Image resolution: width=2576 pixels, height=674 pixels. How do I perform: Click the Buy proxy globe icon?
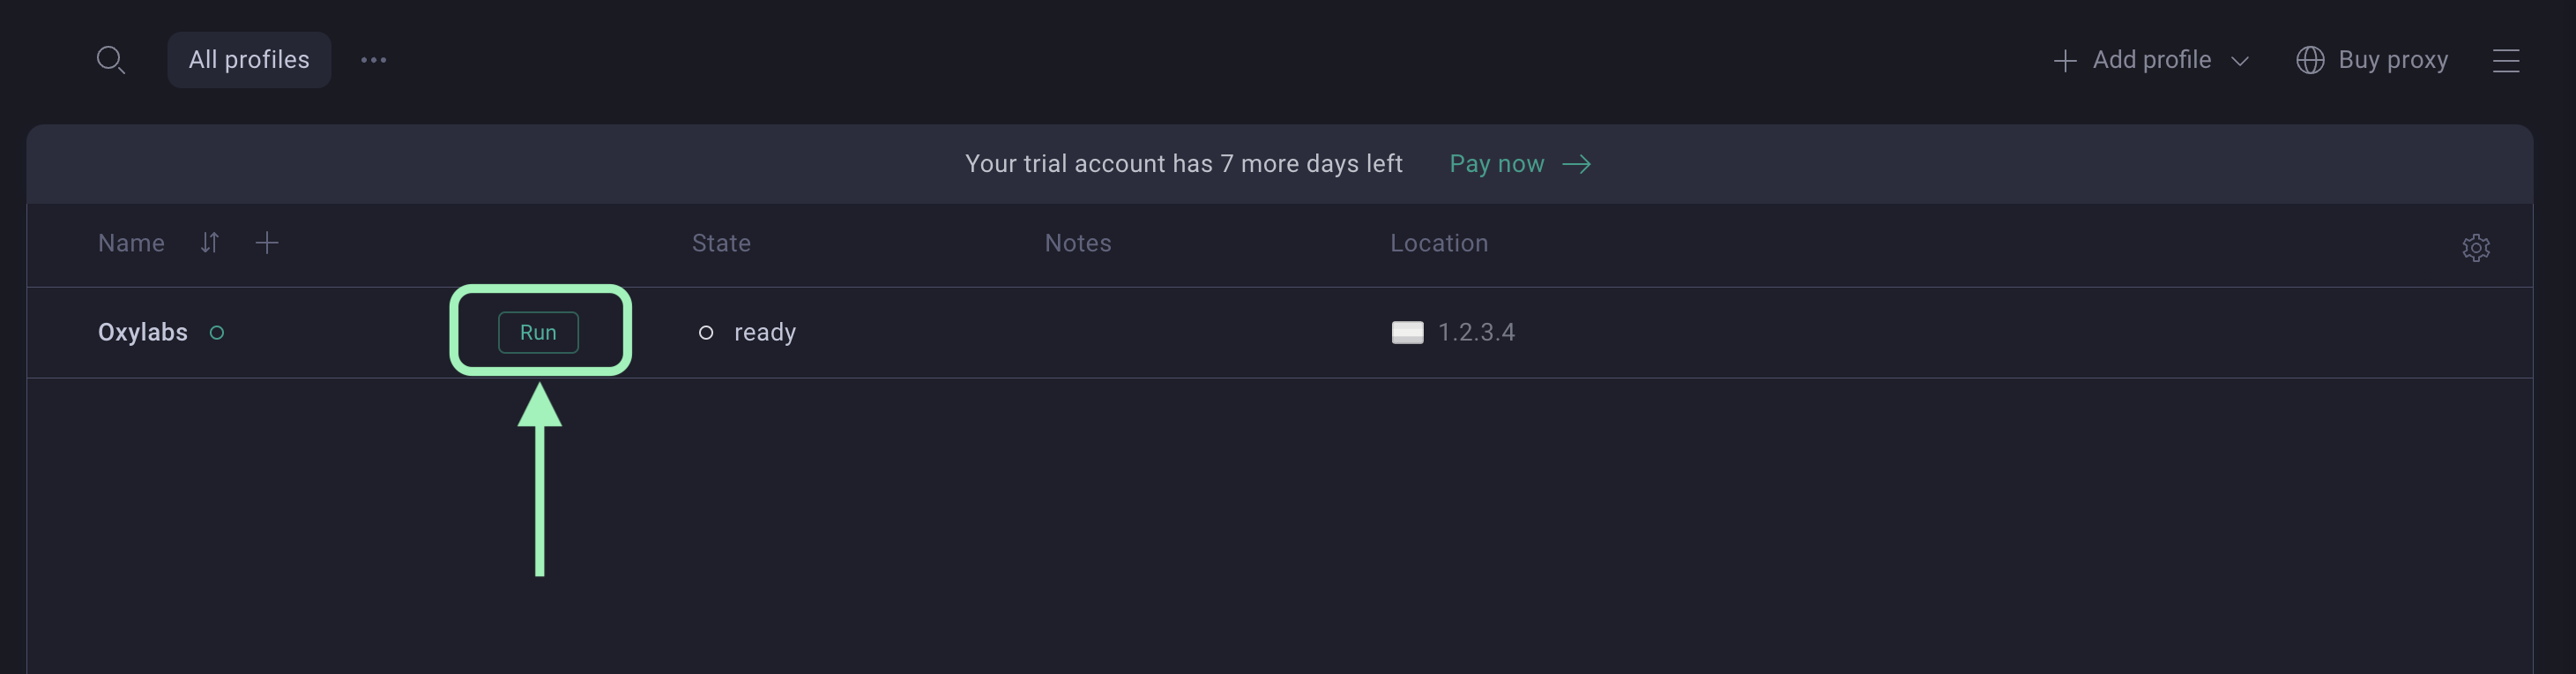2309,60
